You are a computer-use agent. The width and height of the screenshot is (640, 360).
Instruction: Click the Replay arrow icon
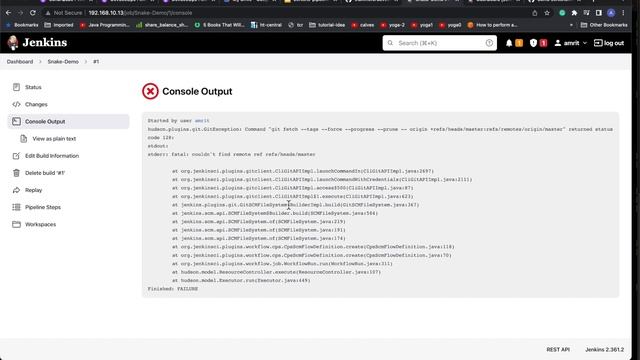[16, 190]
